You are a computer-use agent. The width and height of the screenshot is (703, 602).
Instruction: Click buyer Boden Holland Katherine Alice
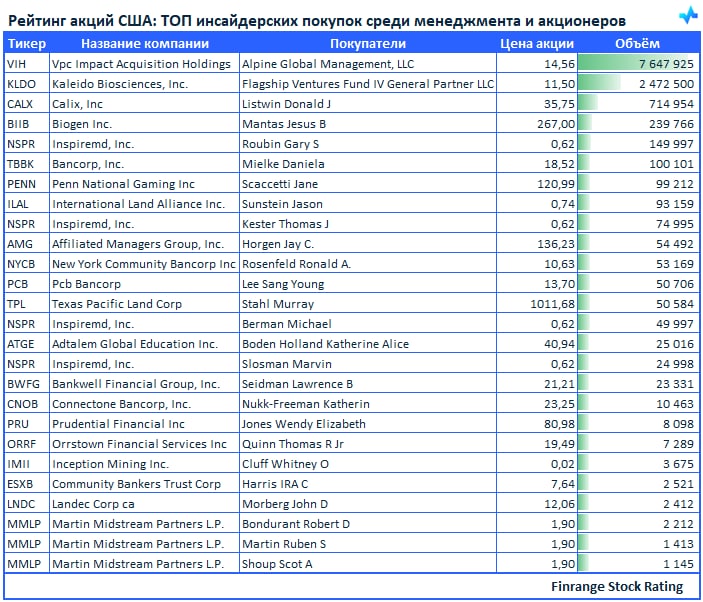325,344
